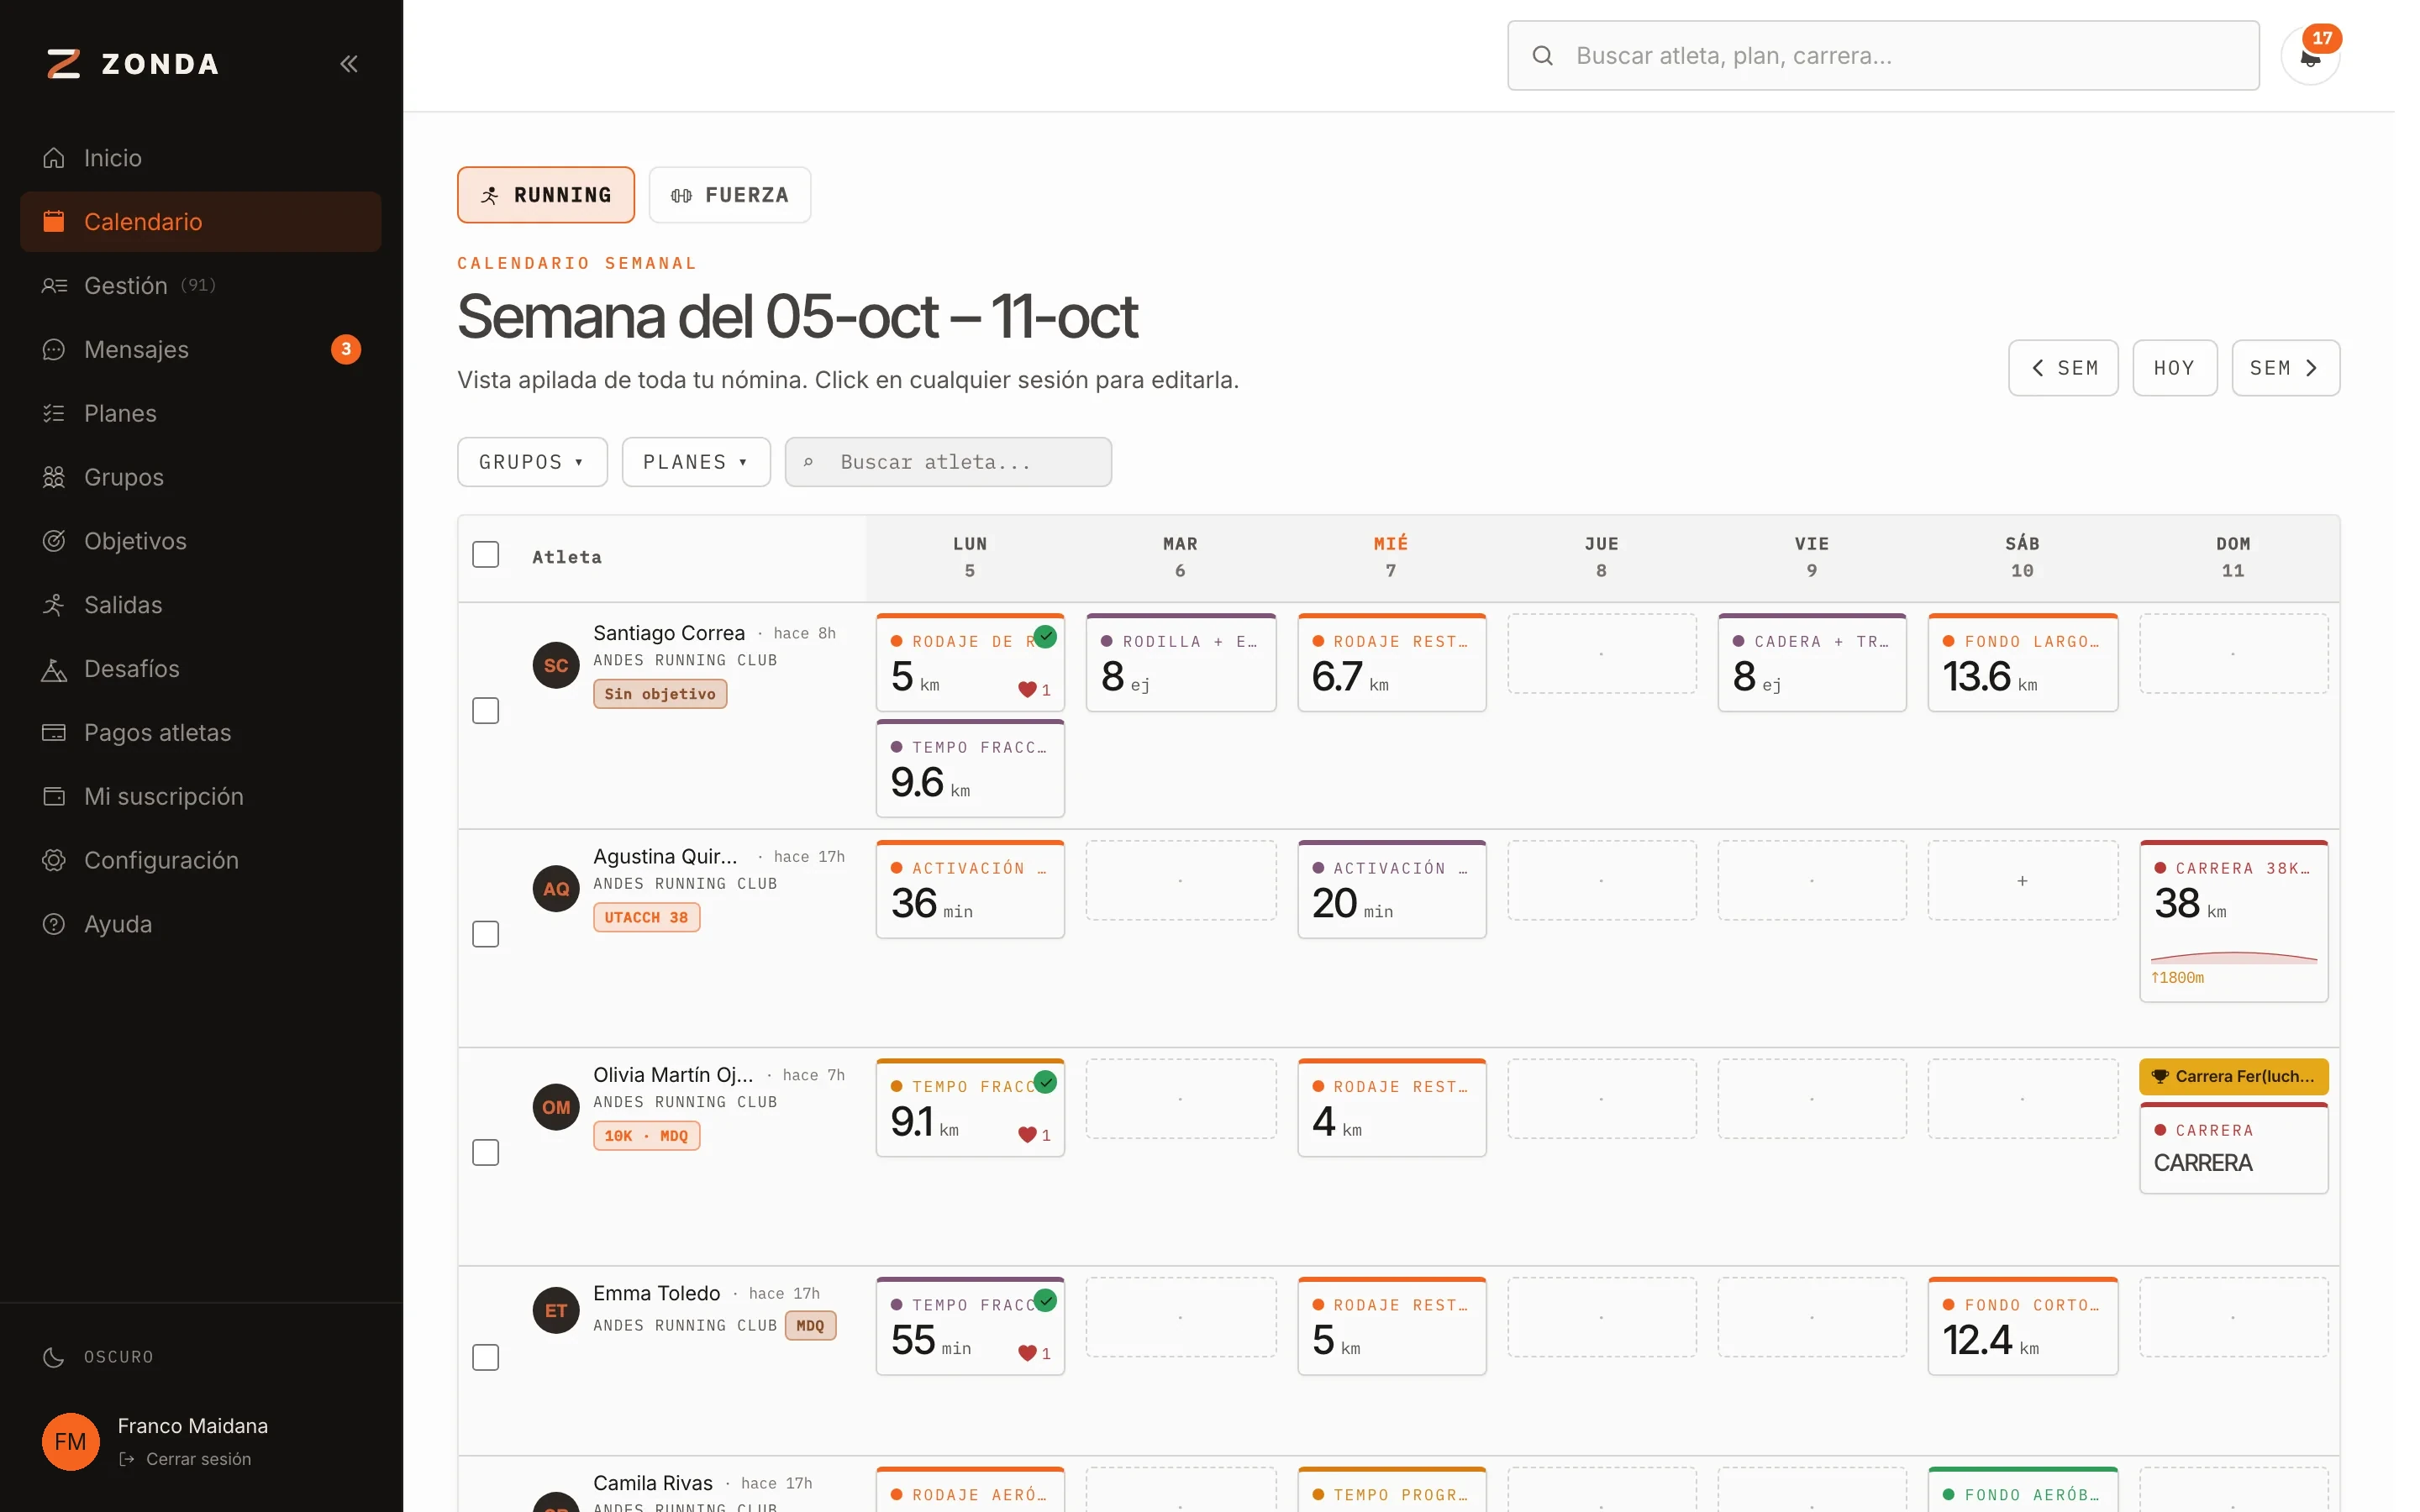Open Salidas runner icon item
This screenshot has width=2420, height=1512.
(200, 605)
